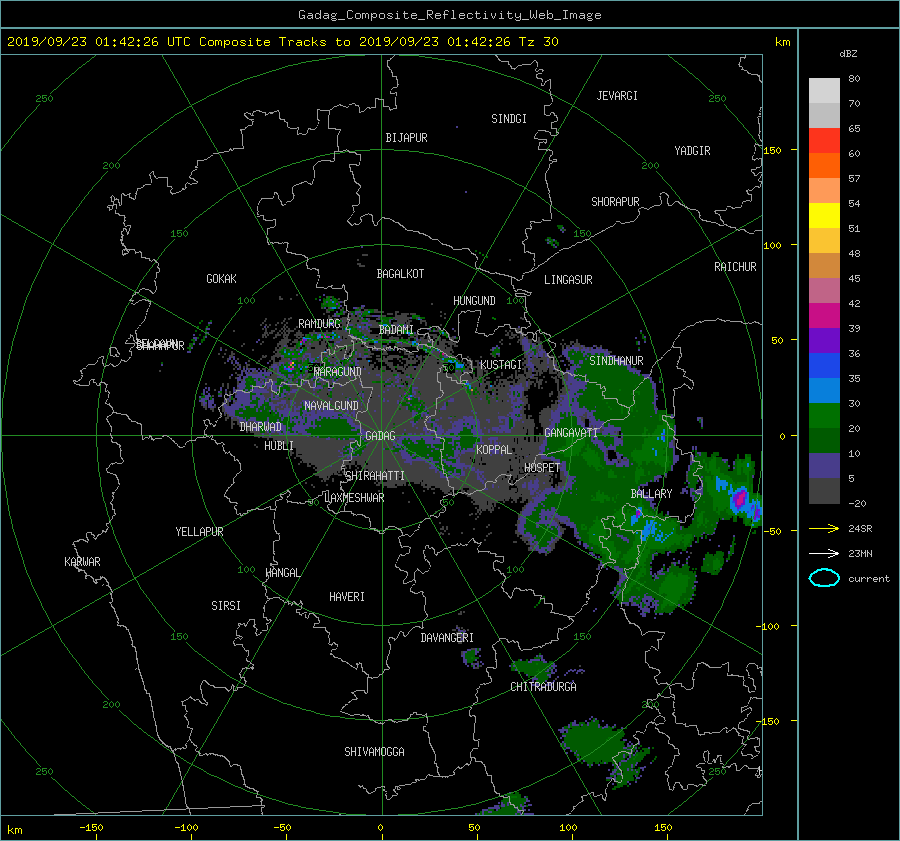Click the cyan current ellipse legend icon
900x841 pixels.
pyautogui.click(x=824, y=578)
